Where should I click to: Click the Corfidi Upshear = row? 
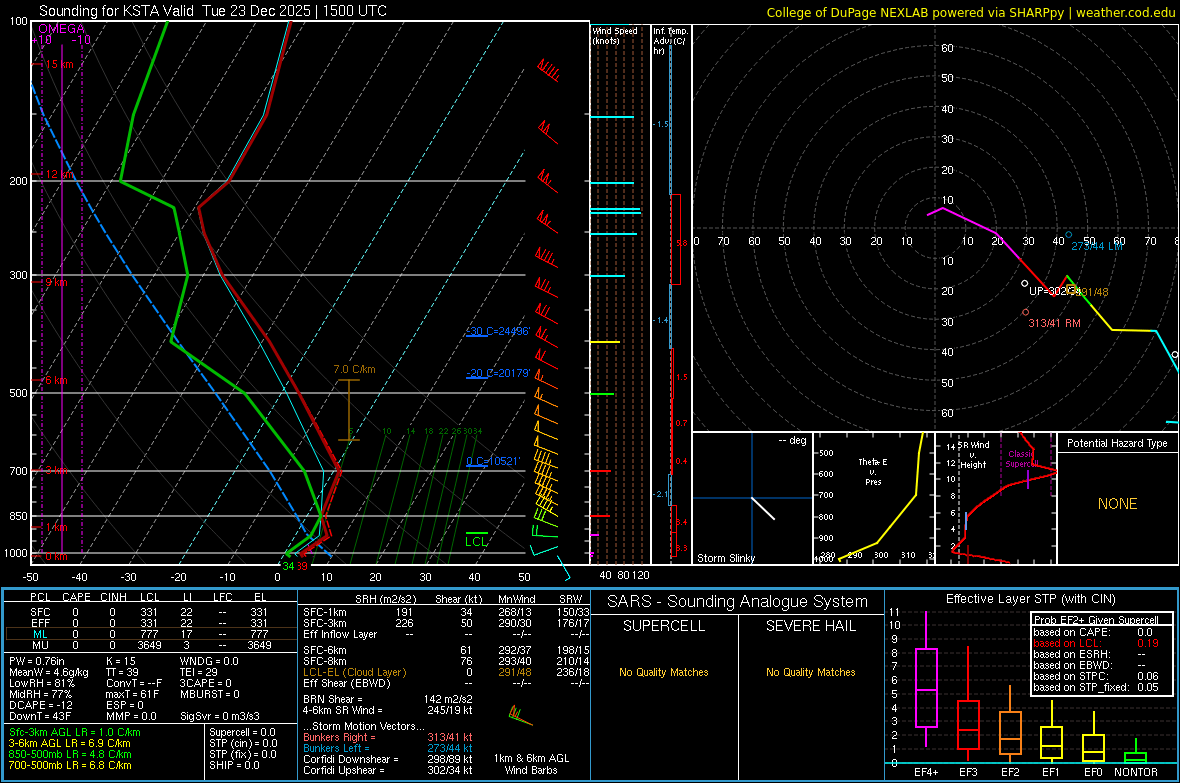[x=388, y=770]
